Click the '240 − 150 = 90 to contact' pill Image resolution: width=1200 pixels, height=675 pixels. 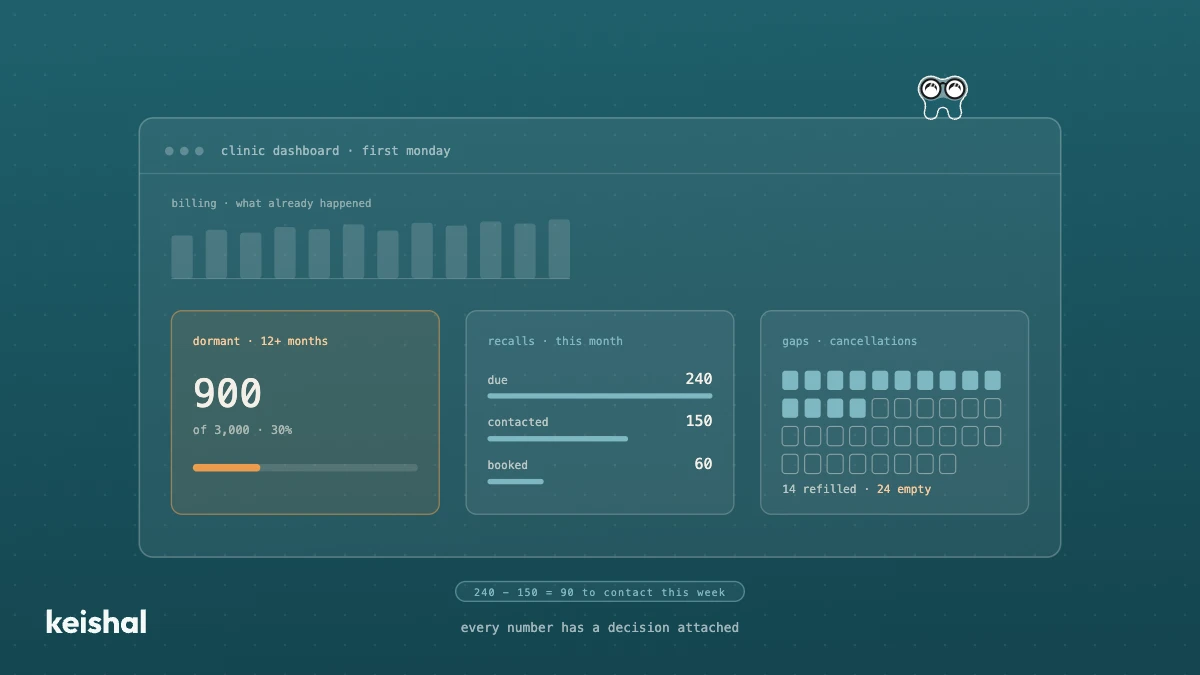[600, 592]
